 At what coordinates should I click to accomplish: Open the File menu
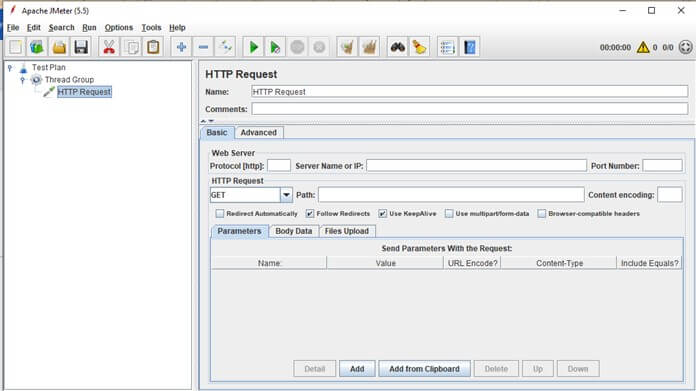pos(13,28)
